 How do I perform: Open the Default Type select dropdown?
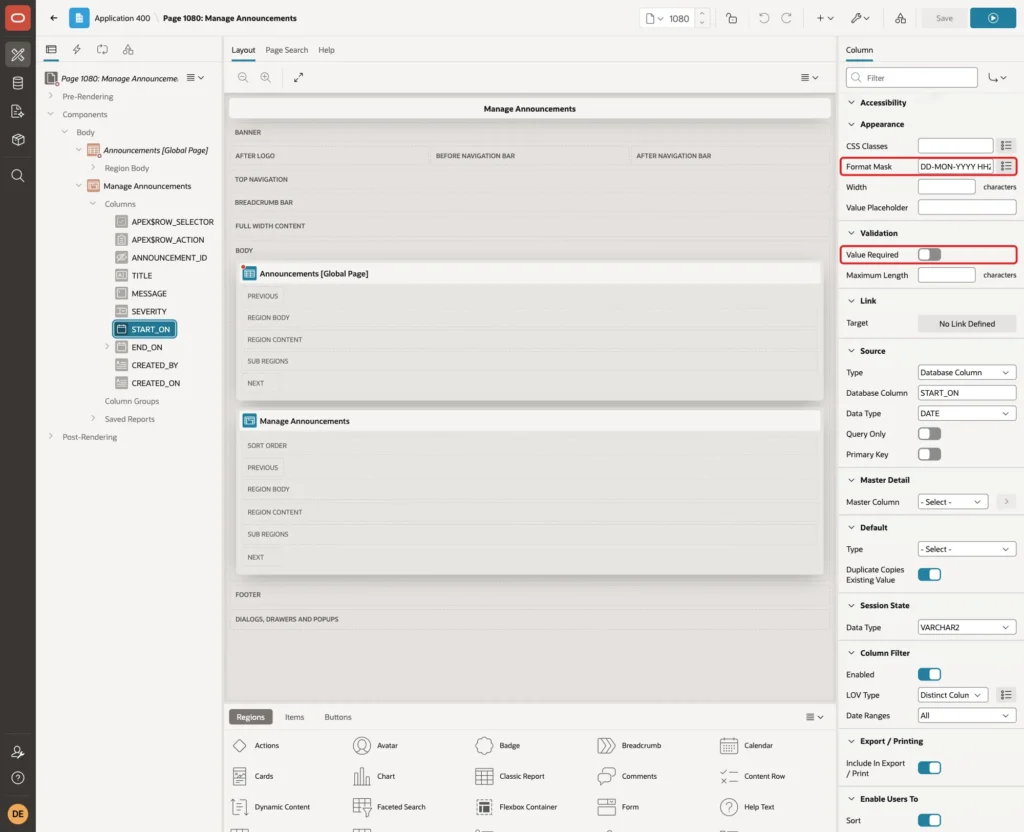(x=967, y=549)
